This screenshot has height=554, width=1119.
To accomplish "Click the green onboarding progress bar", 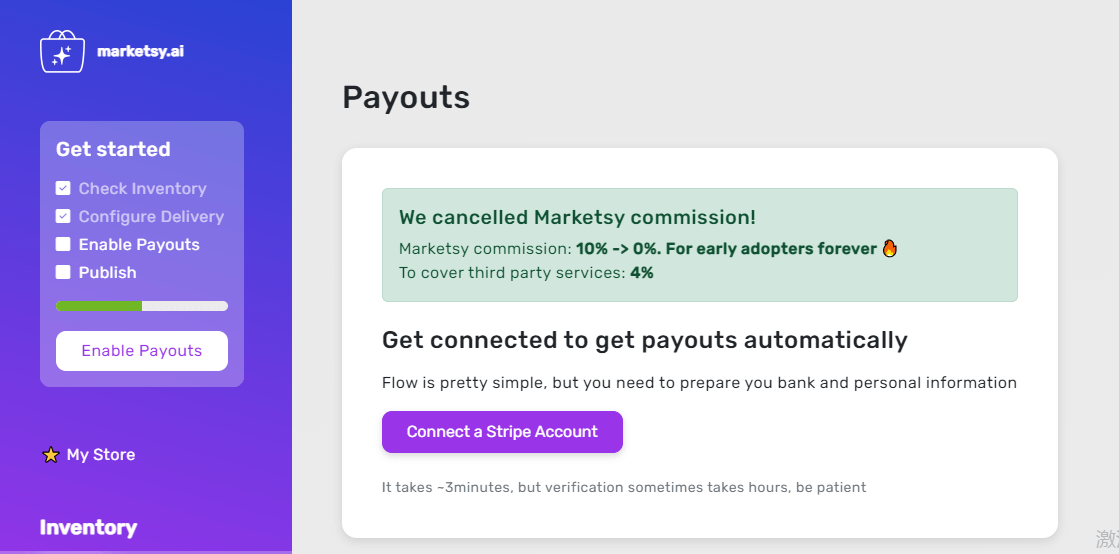I will (142, 306).
